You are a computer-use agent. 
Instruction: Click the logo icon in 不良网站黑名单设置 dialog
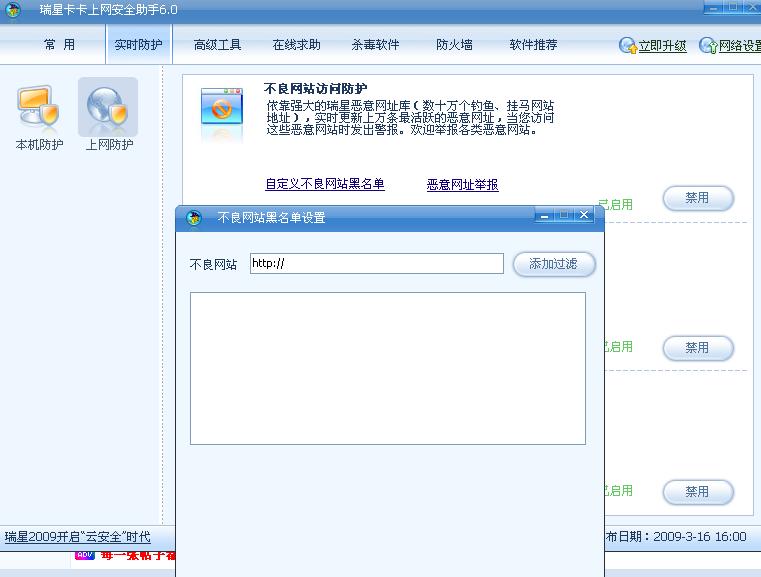[194, 217]
